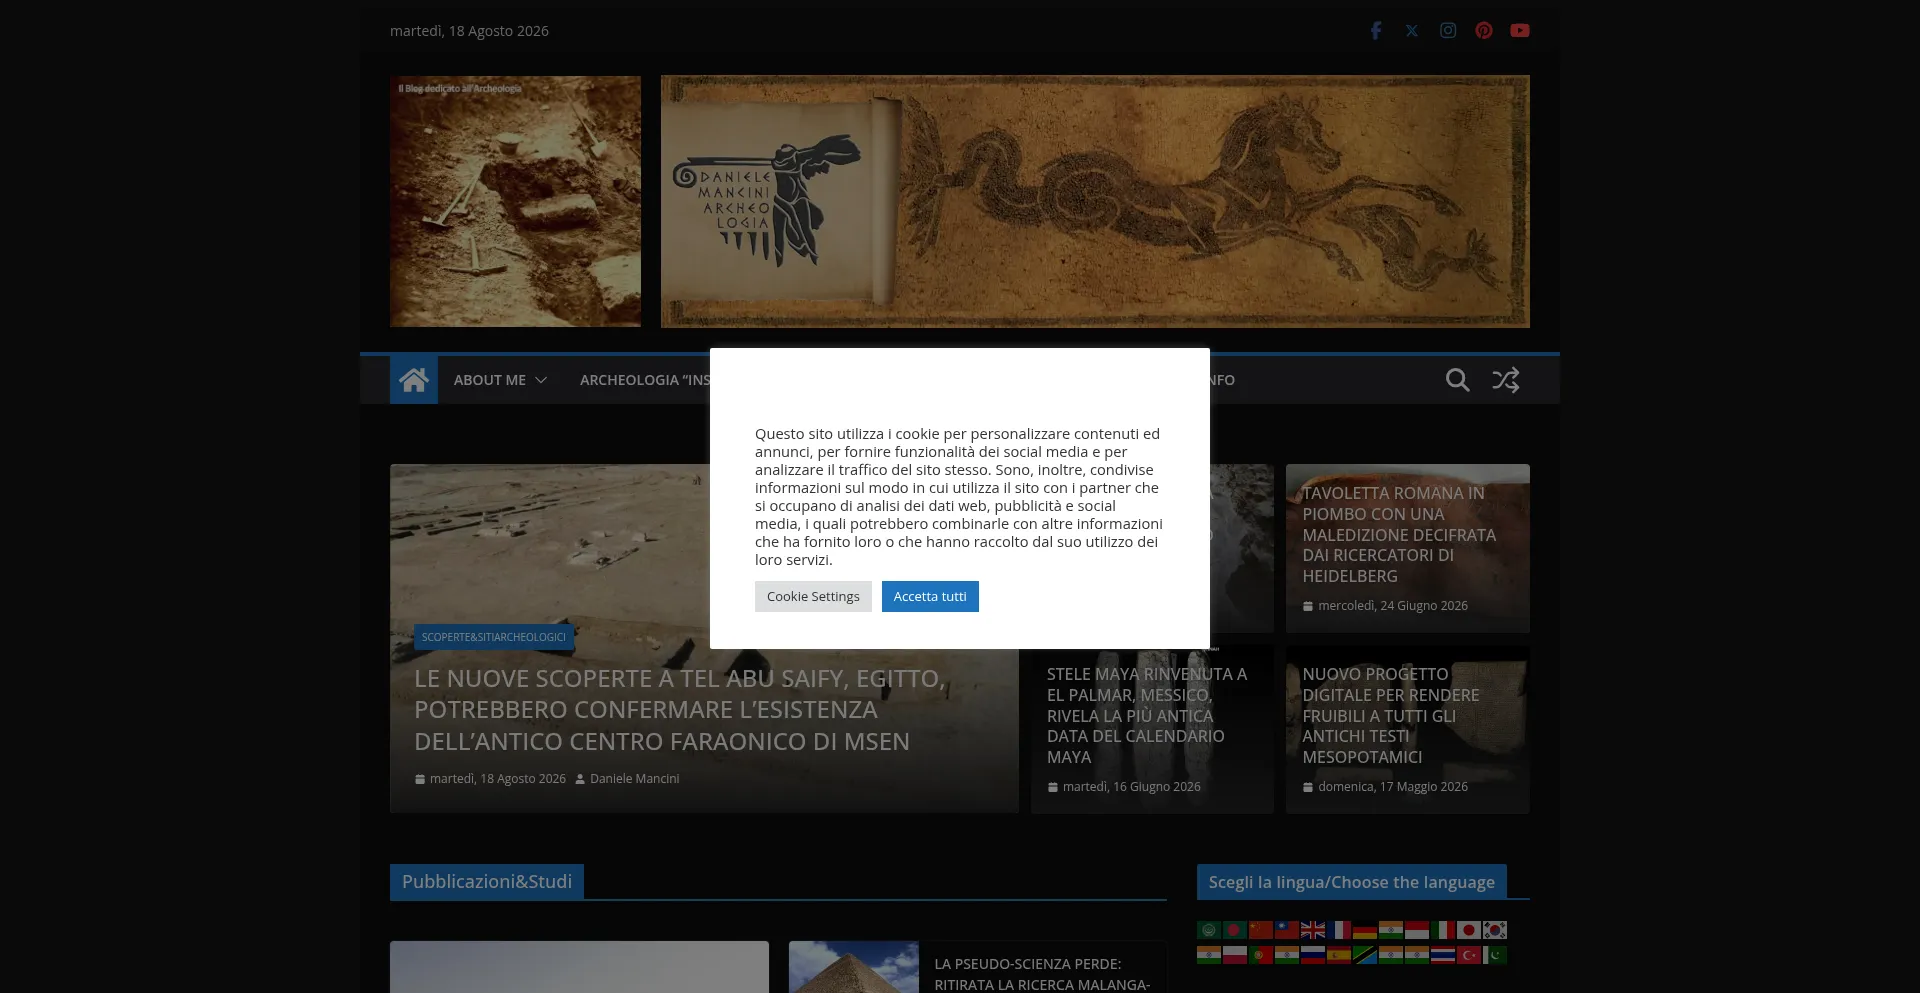This screenshot has height=993, width=1920.
Task: Open the site search magnifier
Action: click(1458, 380)
